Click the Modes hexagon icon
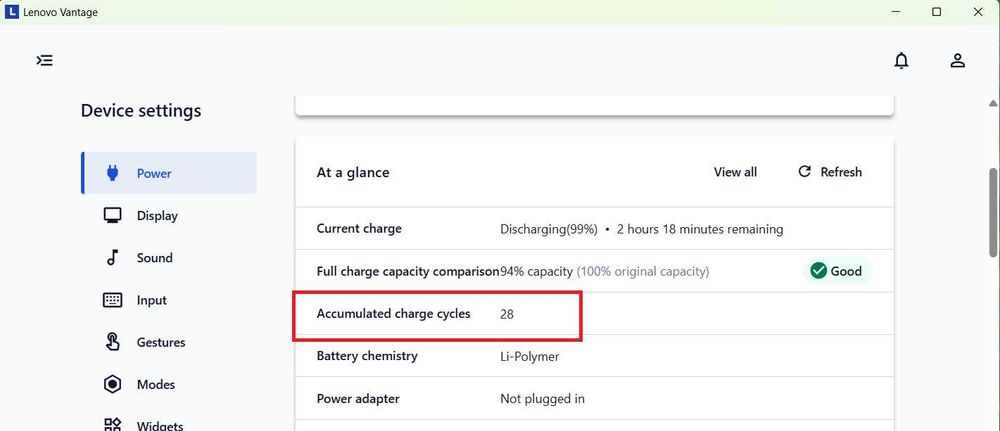 coord(113,384)
